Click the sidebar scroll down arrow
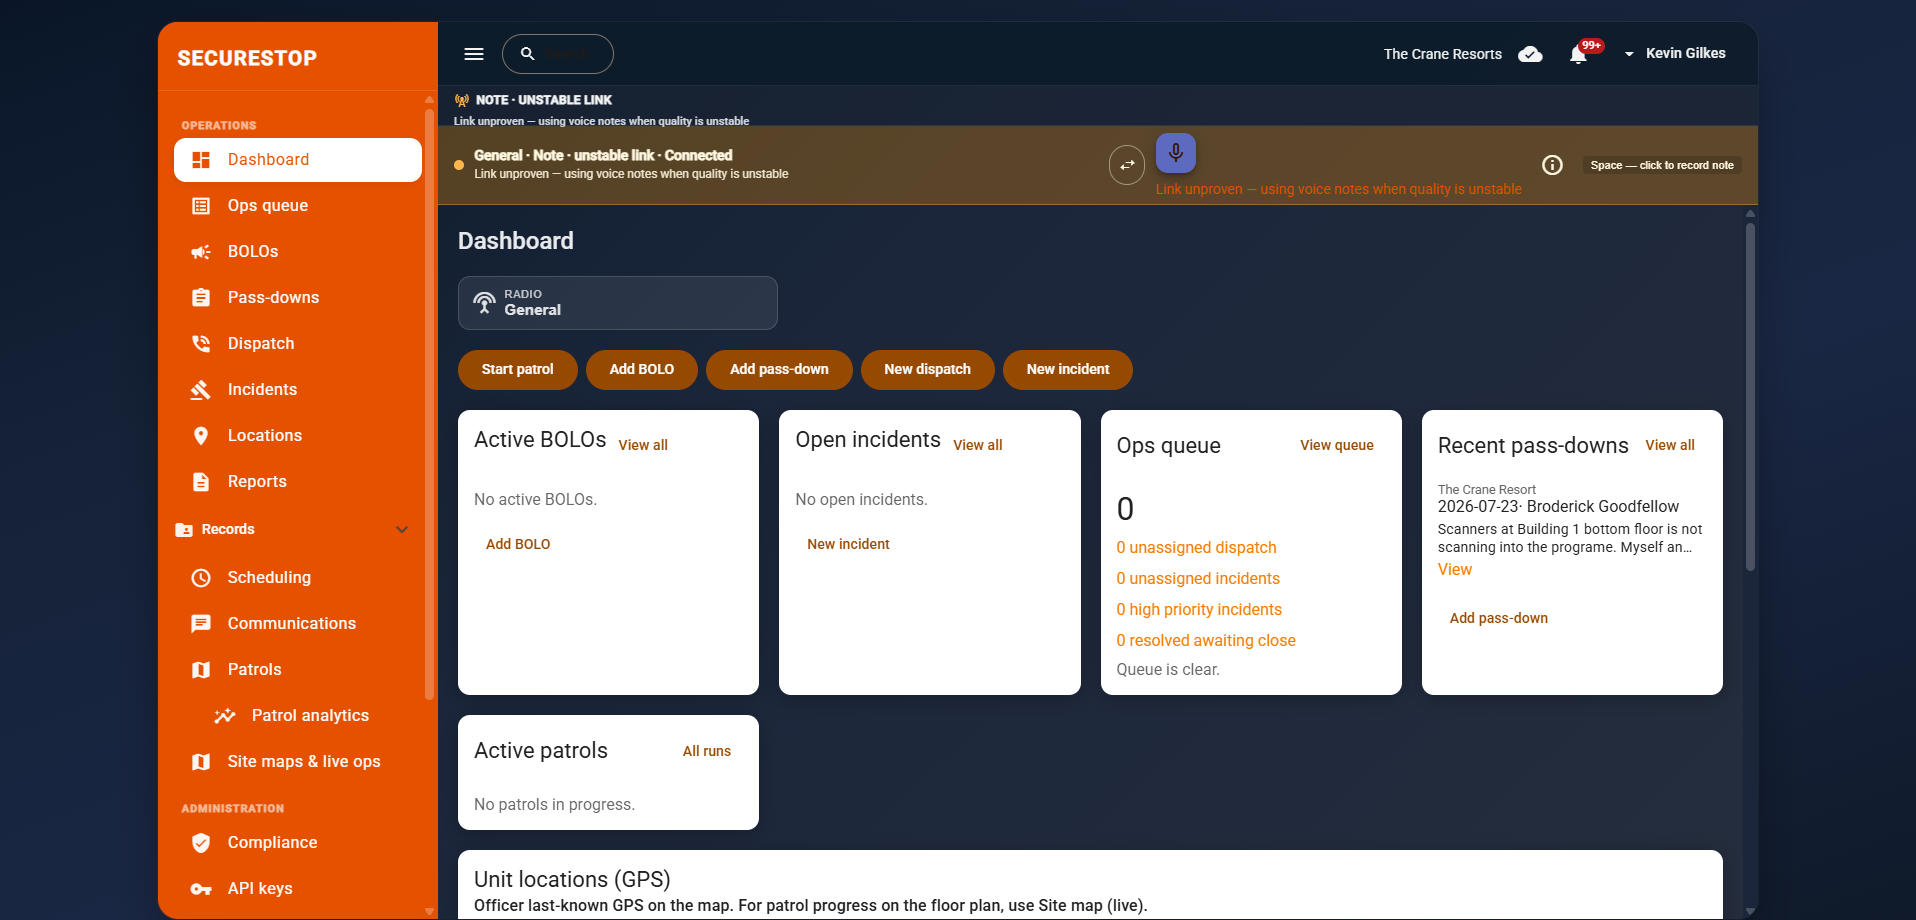1916x920 pixels. tap(429, 911)
